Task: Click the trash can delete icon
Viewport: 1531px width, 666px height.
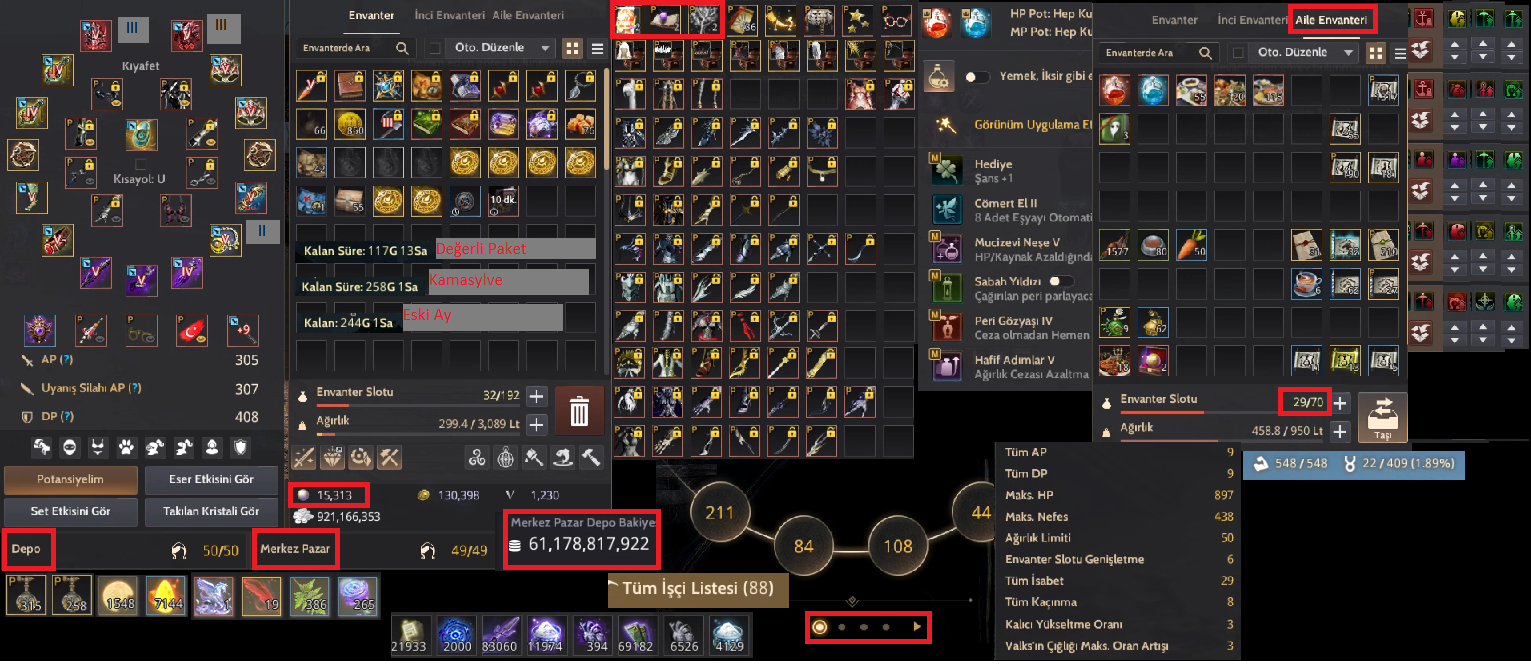Action: tap(579, 411)
